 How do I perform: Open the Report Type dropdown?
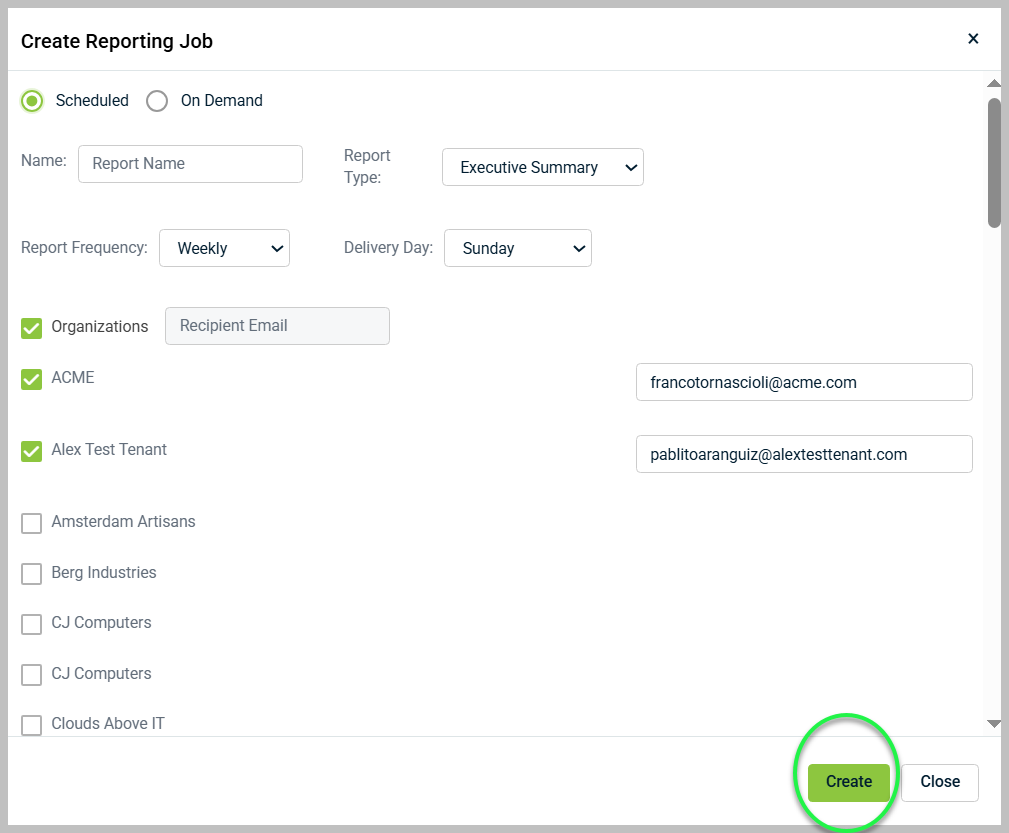542,167
